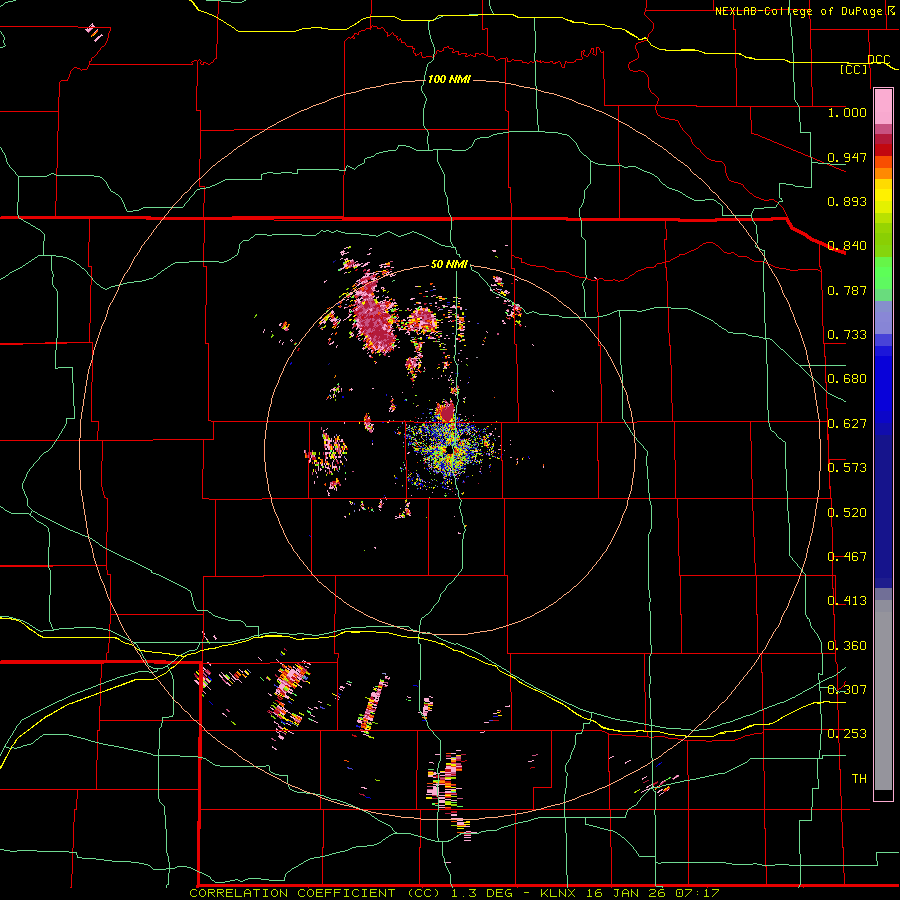Click the 0.840 color scale value
The image size is (900, 900).
[x=847, y=246]
